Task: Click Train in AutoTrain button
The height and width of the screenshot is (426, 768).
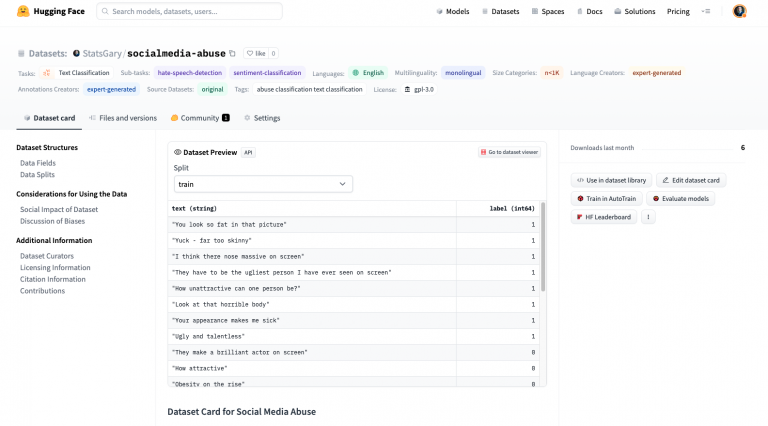Action: coord(607,199)
